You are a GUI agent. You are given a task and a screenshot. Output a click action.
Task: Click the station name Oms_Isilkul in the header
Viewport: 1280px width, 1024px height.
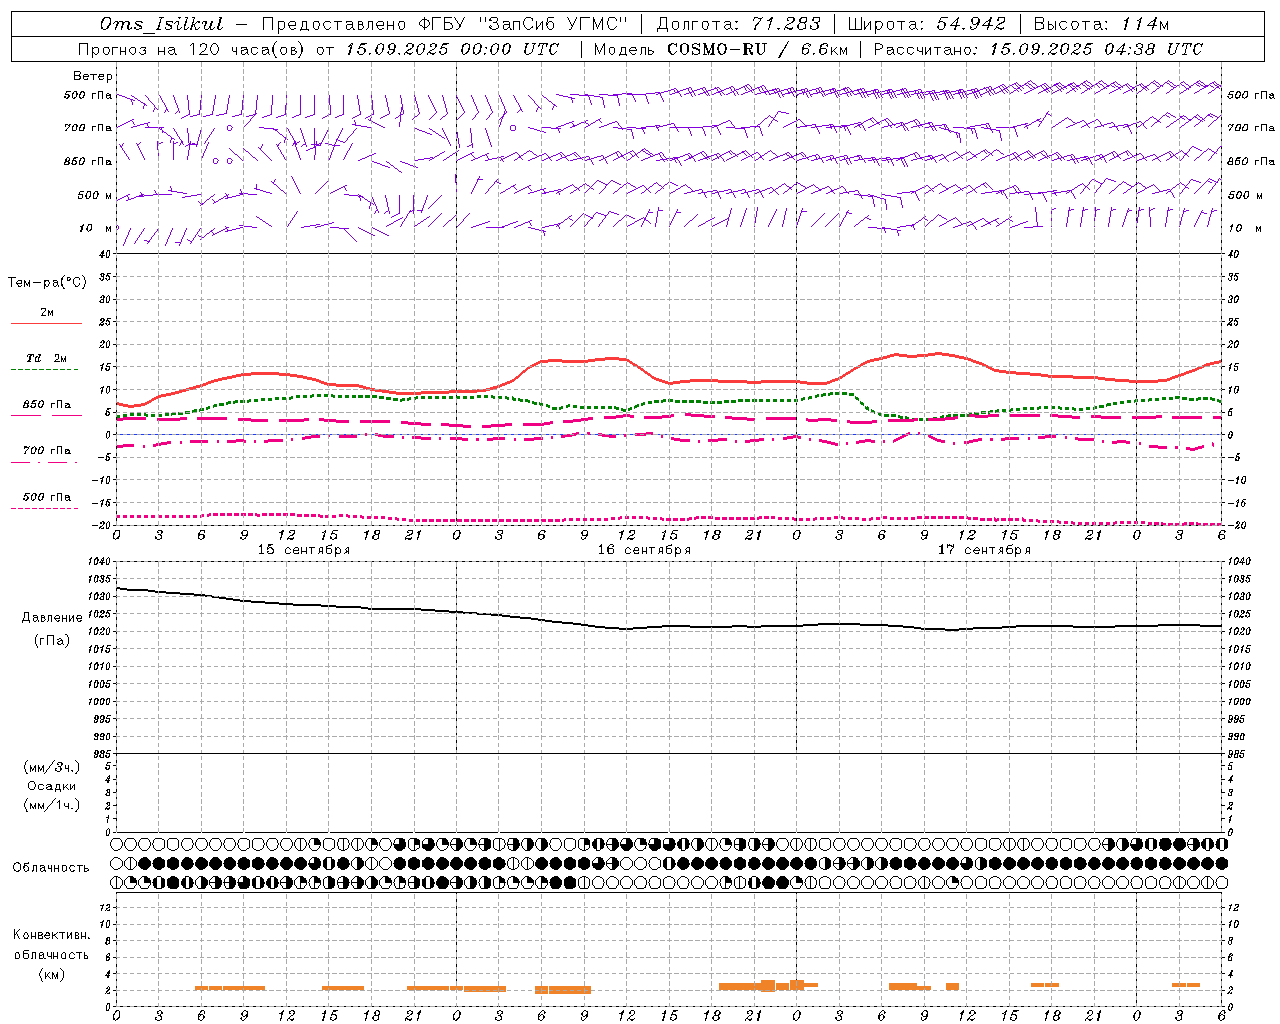tap(161, 24)
